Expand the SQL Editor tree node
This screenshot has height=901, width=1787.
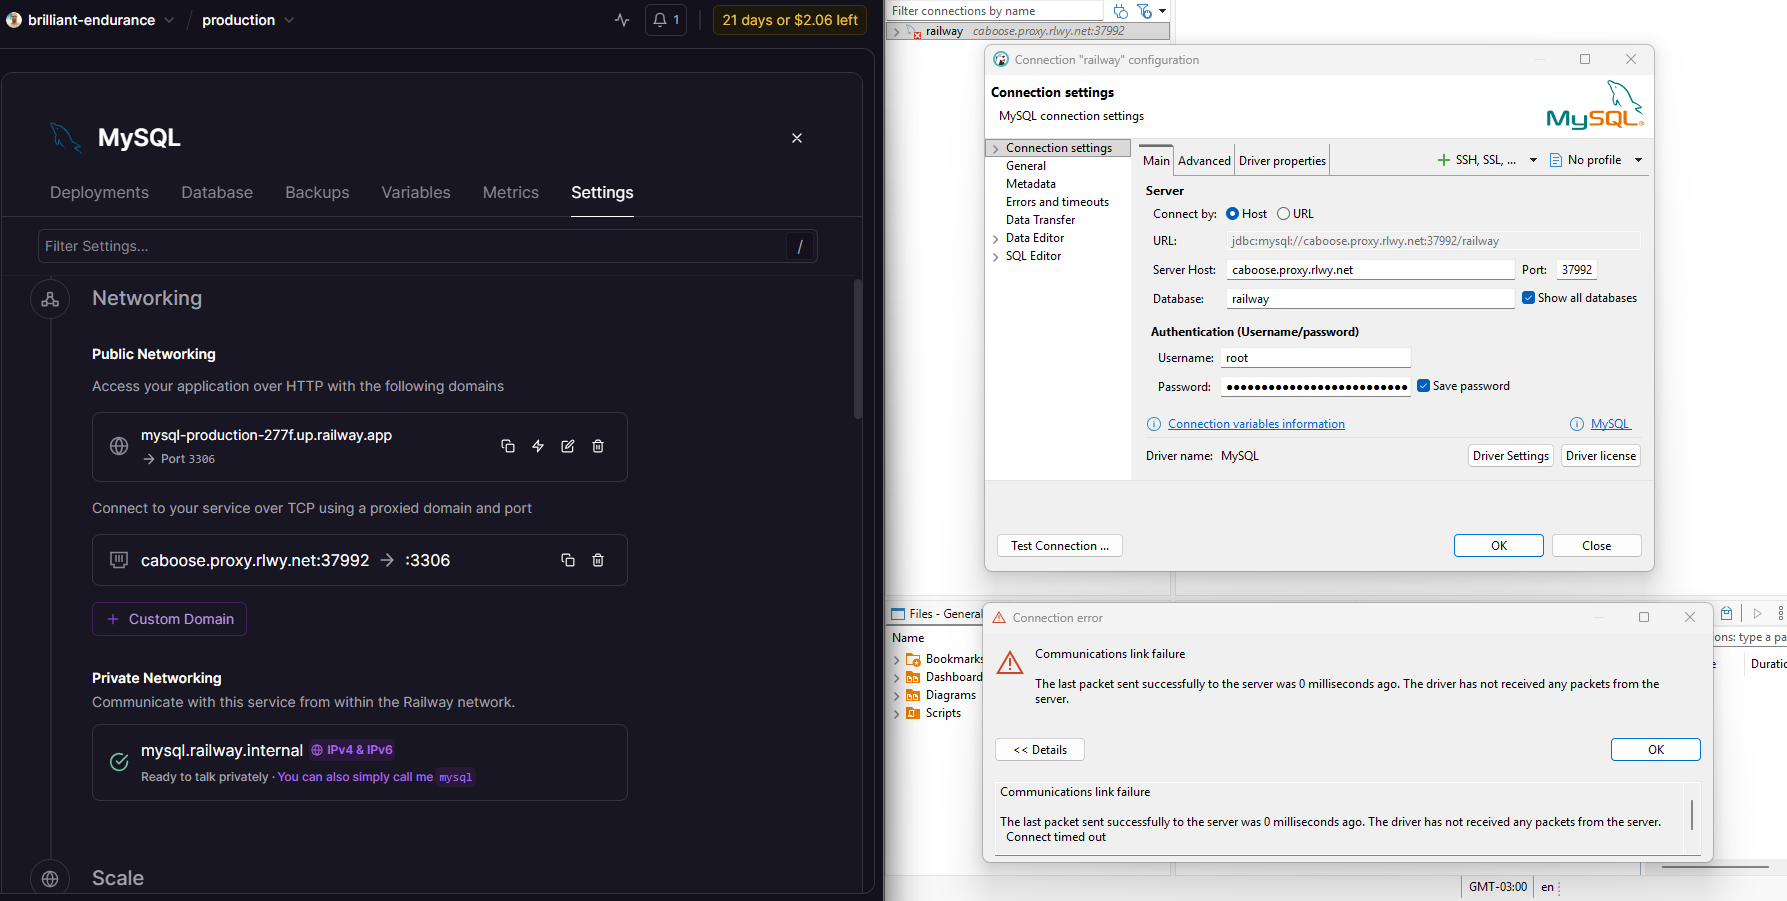996,257
